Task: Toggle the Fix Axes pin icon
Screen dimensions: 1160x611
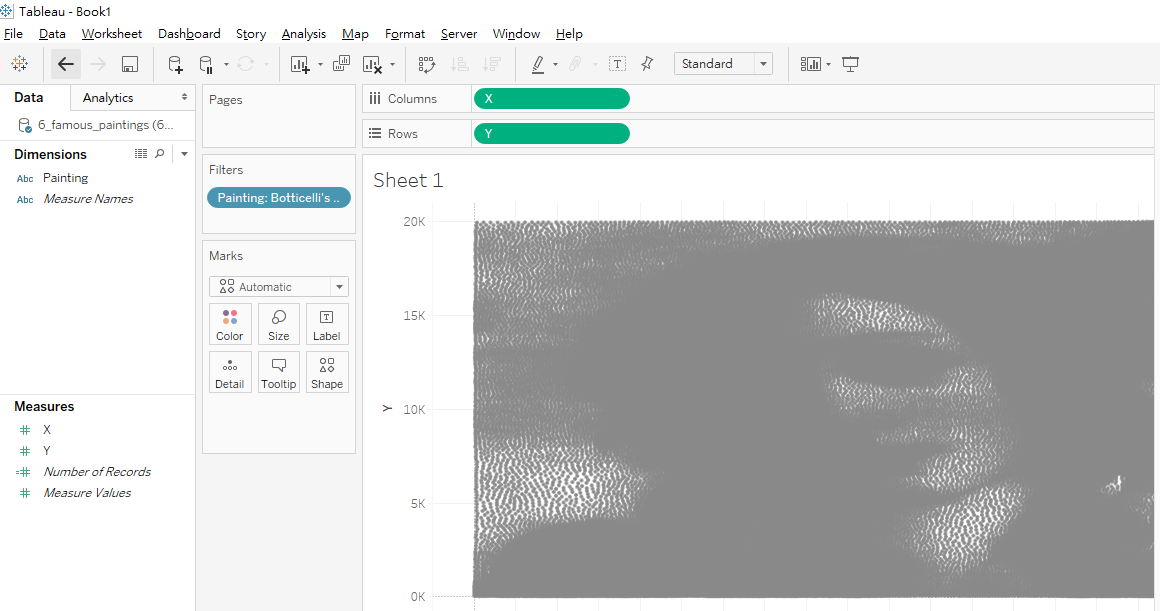Action: [647, 64]
